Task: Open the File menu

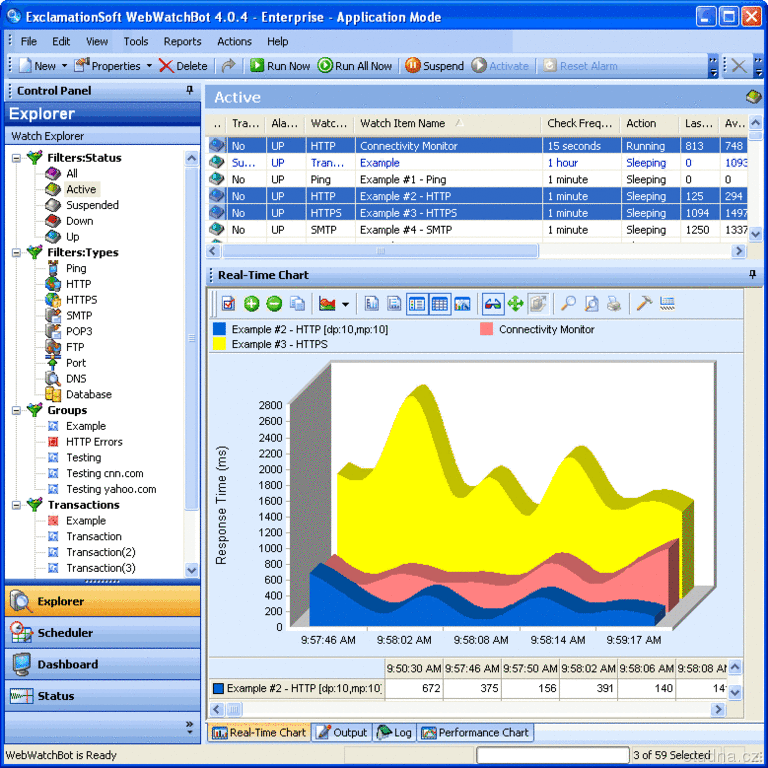Action: click(x=28, y=42)
